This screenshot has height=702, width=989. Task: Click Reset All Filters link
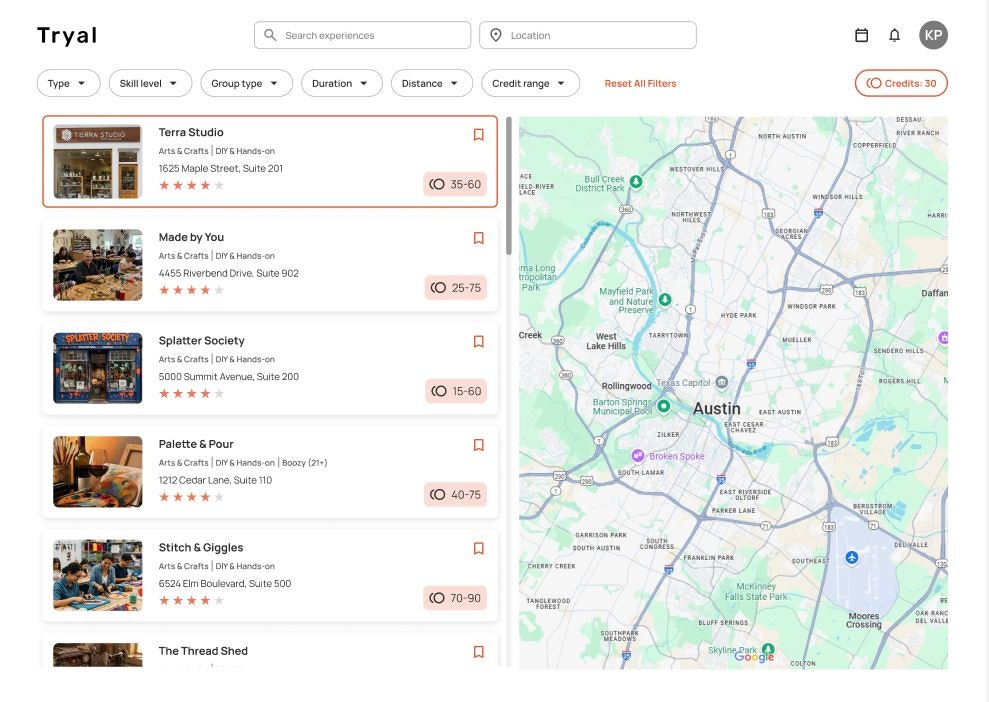click(640, 83)
